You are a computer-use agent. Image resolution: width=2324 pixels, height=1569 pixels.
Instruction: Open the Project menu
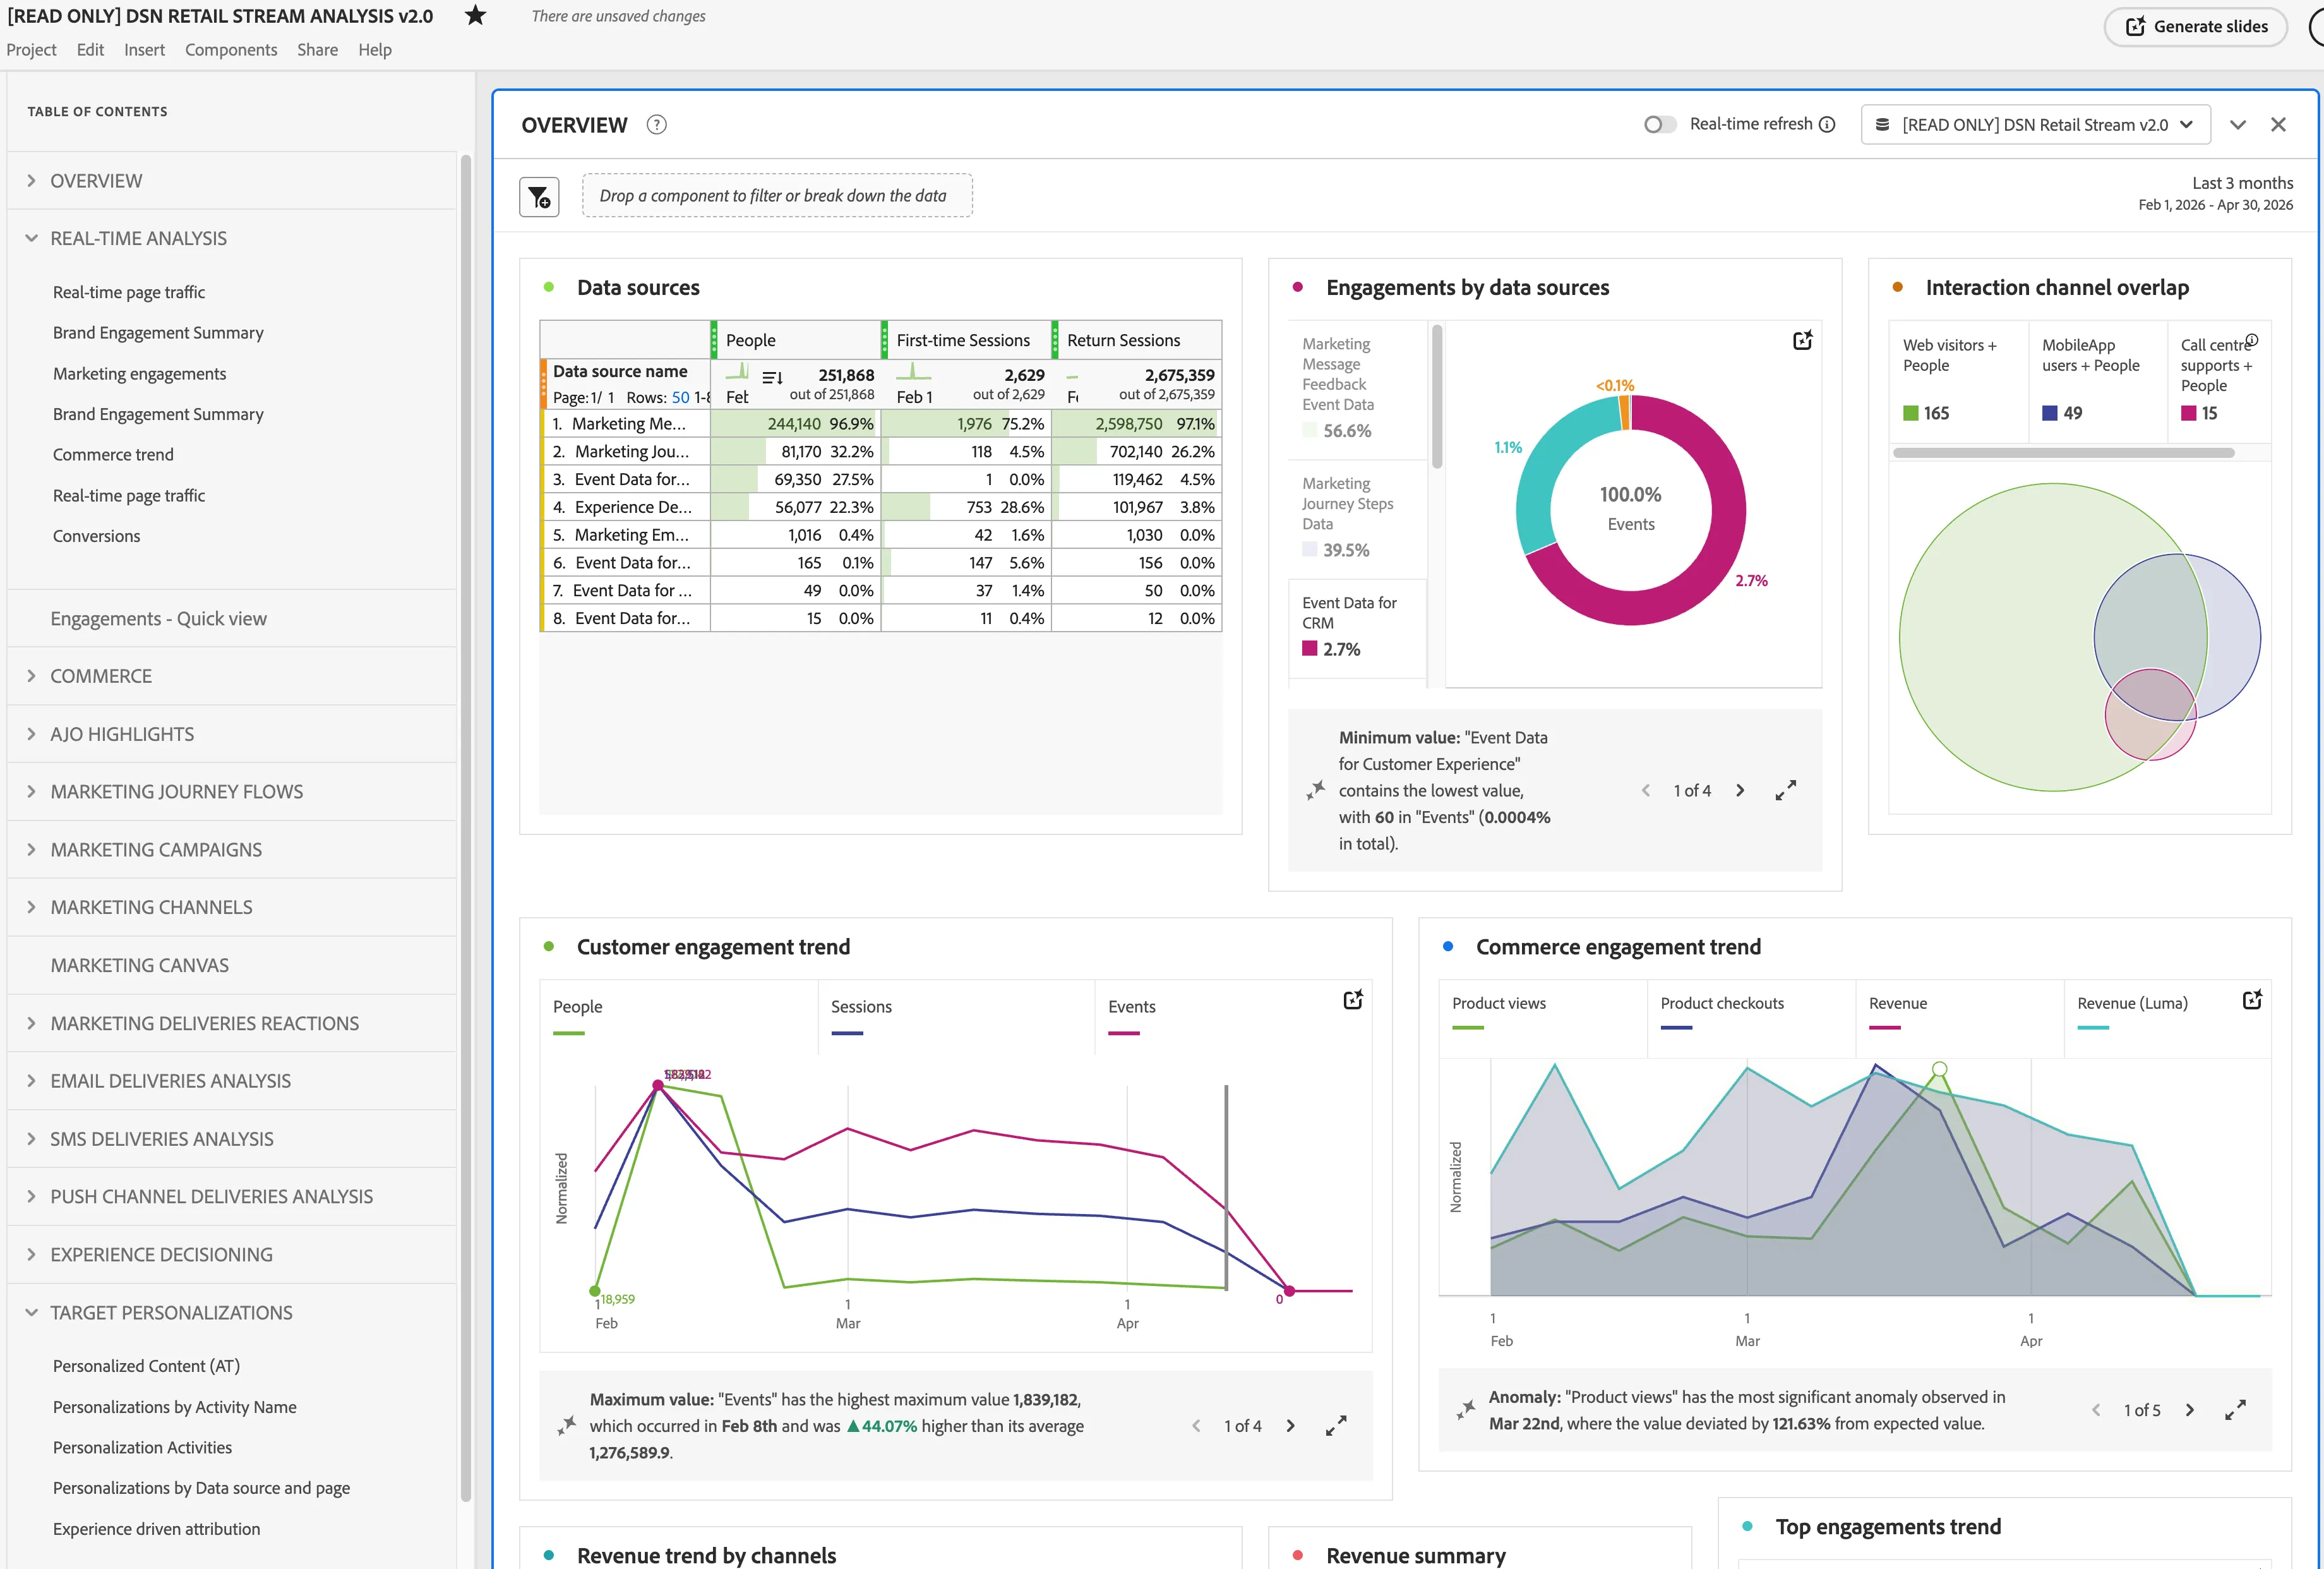pyautogui.click(x=31, y=50)
